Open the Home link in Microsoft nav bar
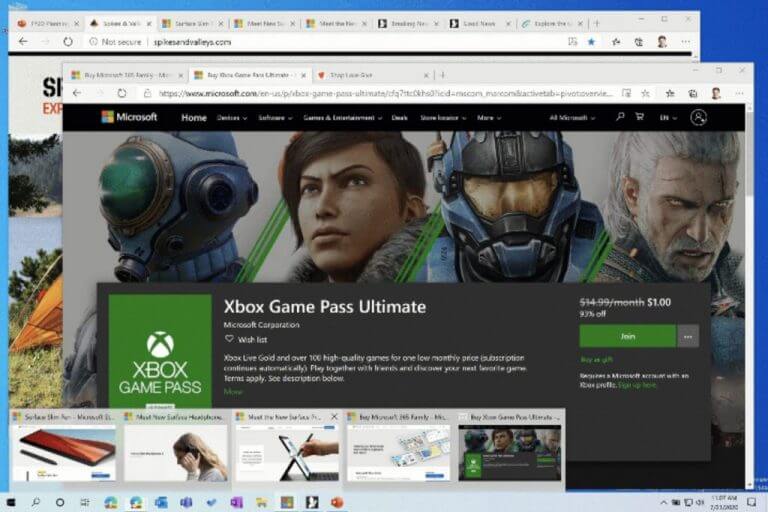 click(194, 118)
